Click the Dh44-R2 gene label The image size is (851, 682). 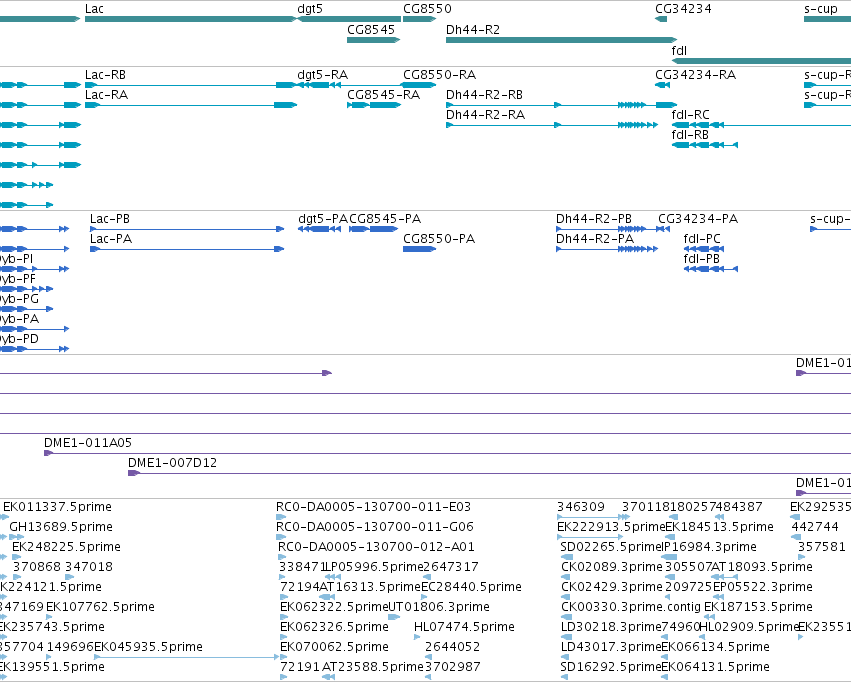(473, 30)
